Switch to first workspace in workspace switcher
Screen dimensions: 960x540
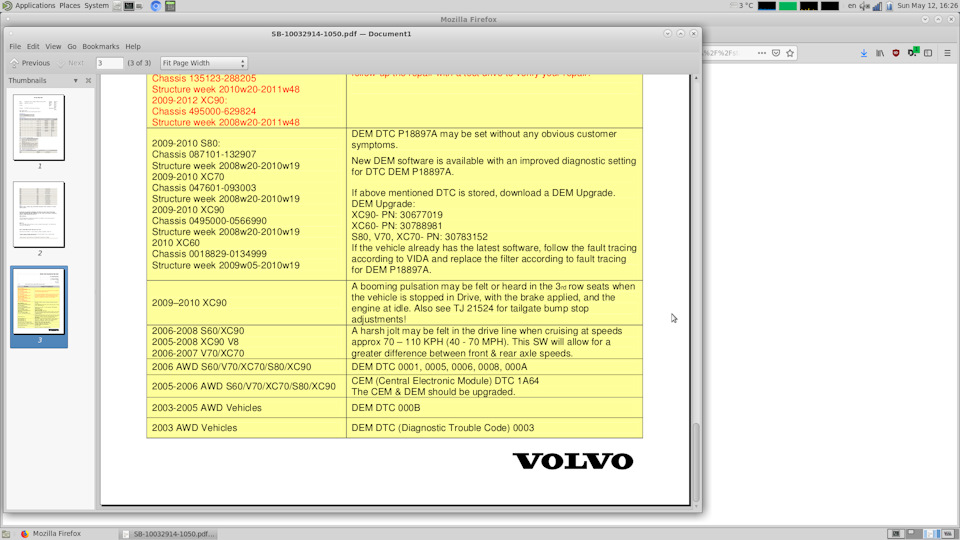[x=896, y=534]
